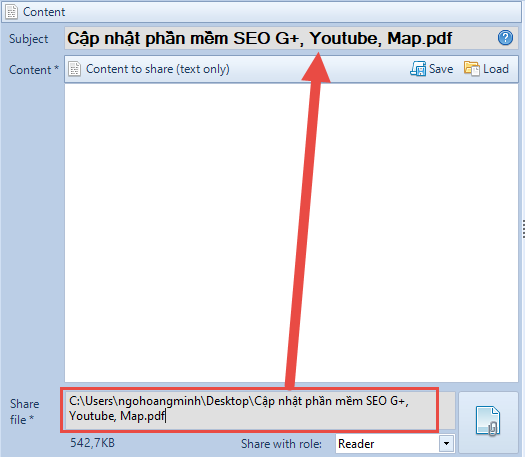The image size is (525, 457).
Task: Click the document icon beside 'Content to share'
Action: coord(74,69)
